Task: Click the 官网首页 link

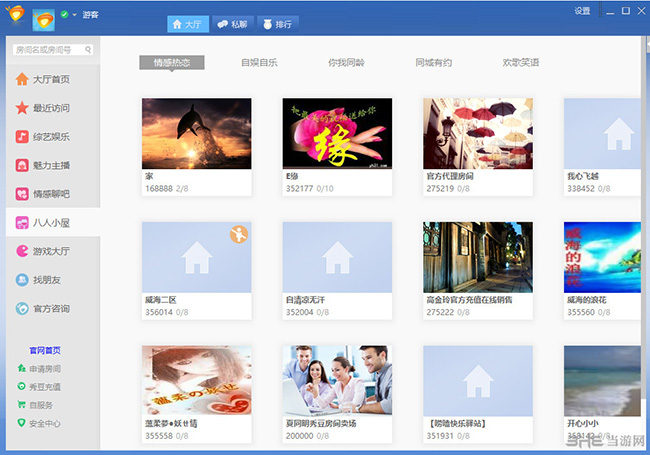Action: point(45,351)
